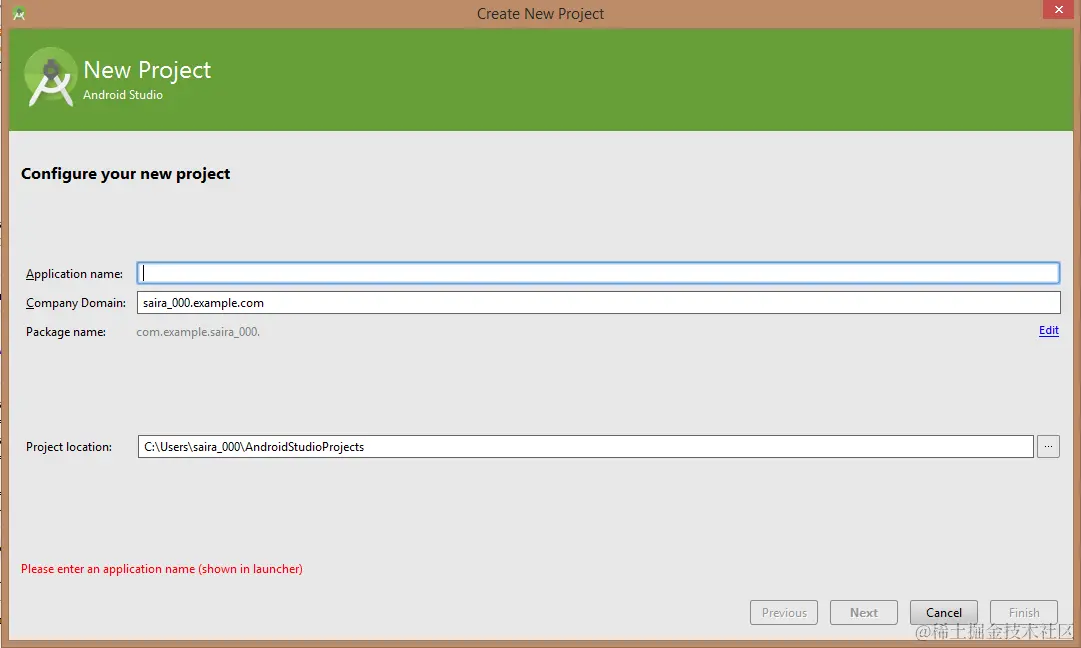Edit the package name via Edit link
1081x648 pixels.
[x=1049, y=330]
